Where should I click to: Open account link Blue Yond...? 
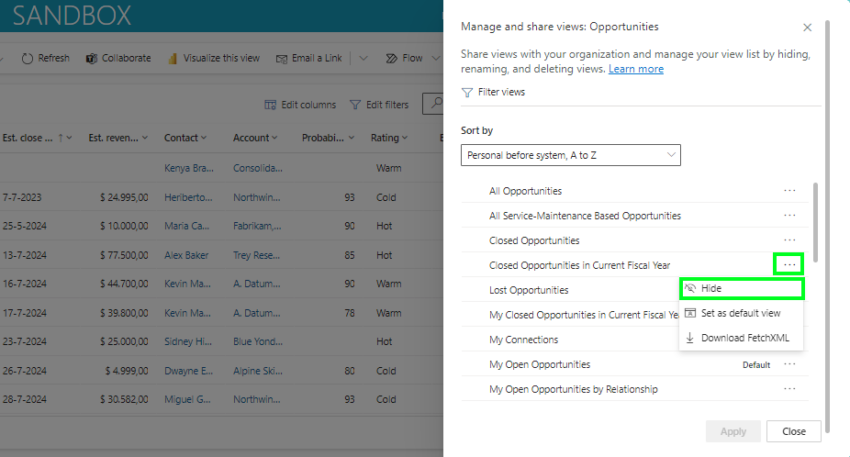pyautogui.click(x=257, y=342)
